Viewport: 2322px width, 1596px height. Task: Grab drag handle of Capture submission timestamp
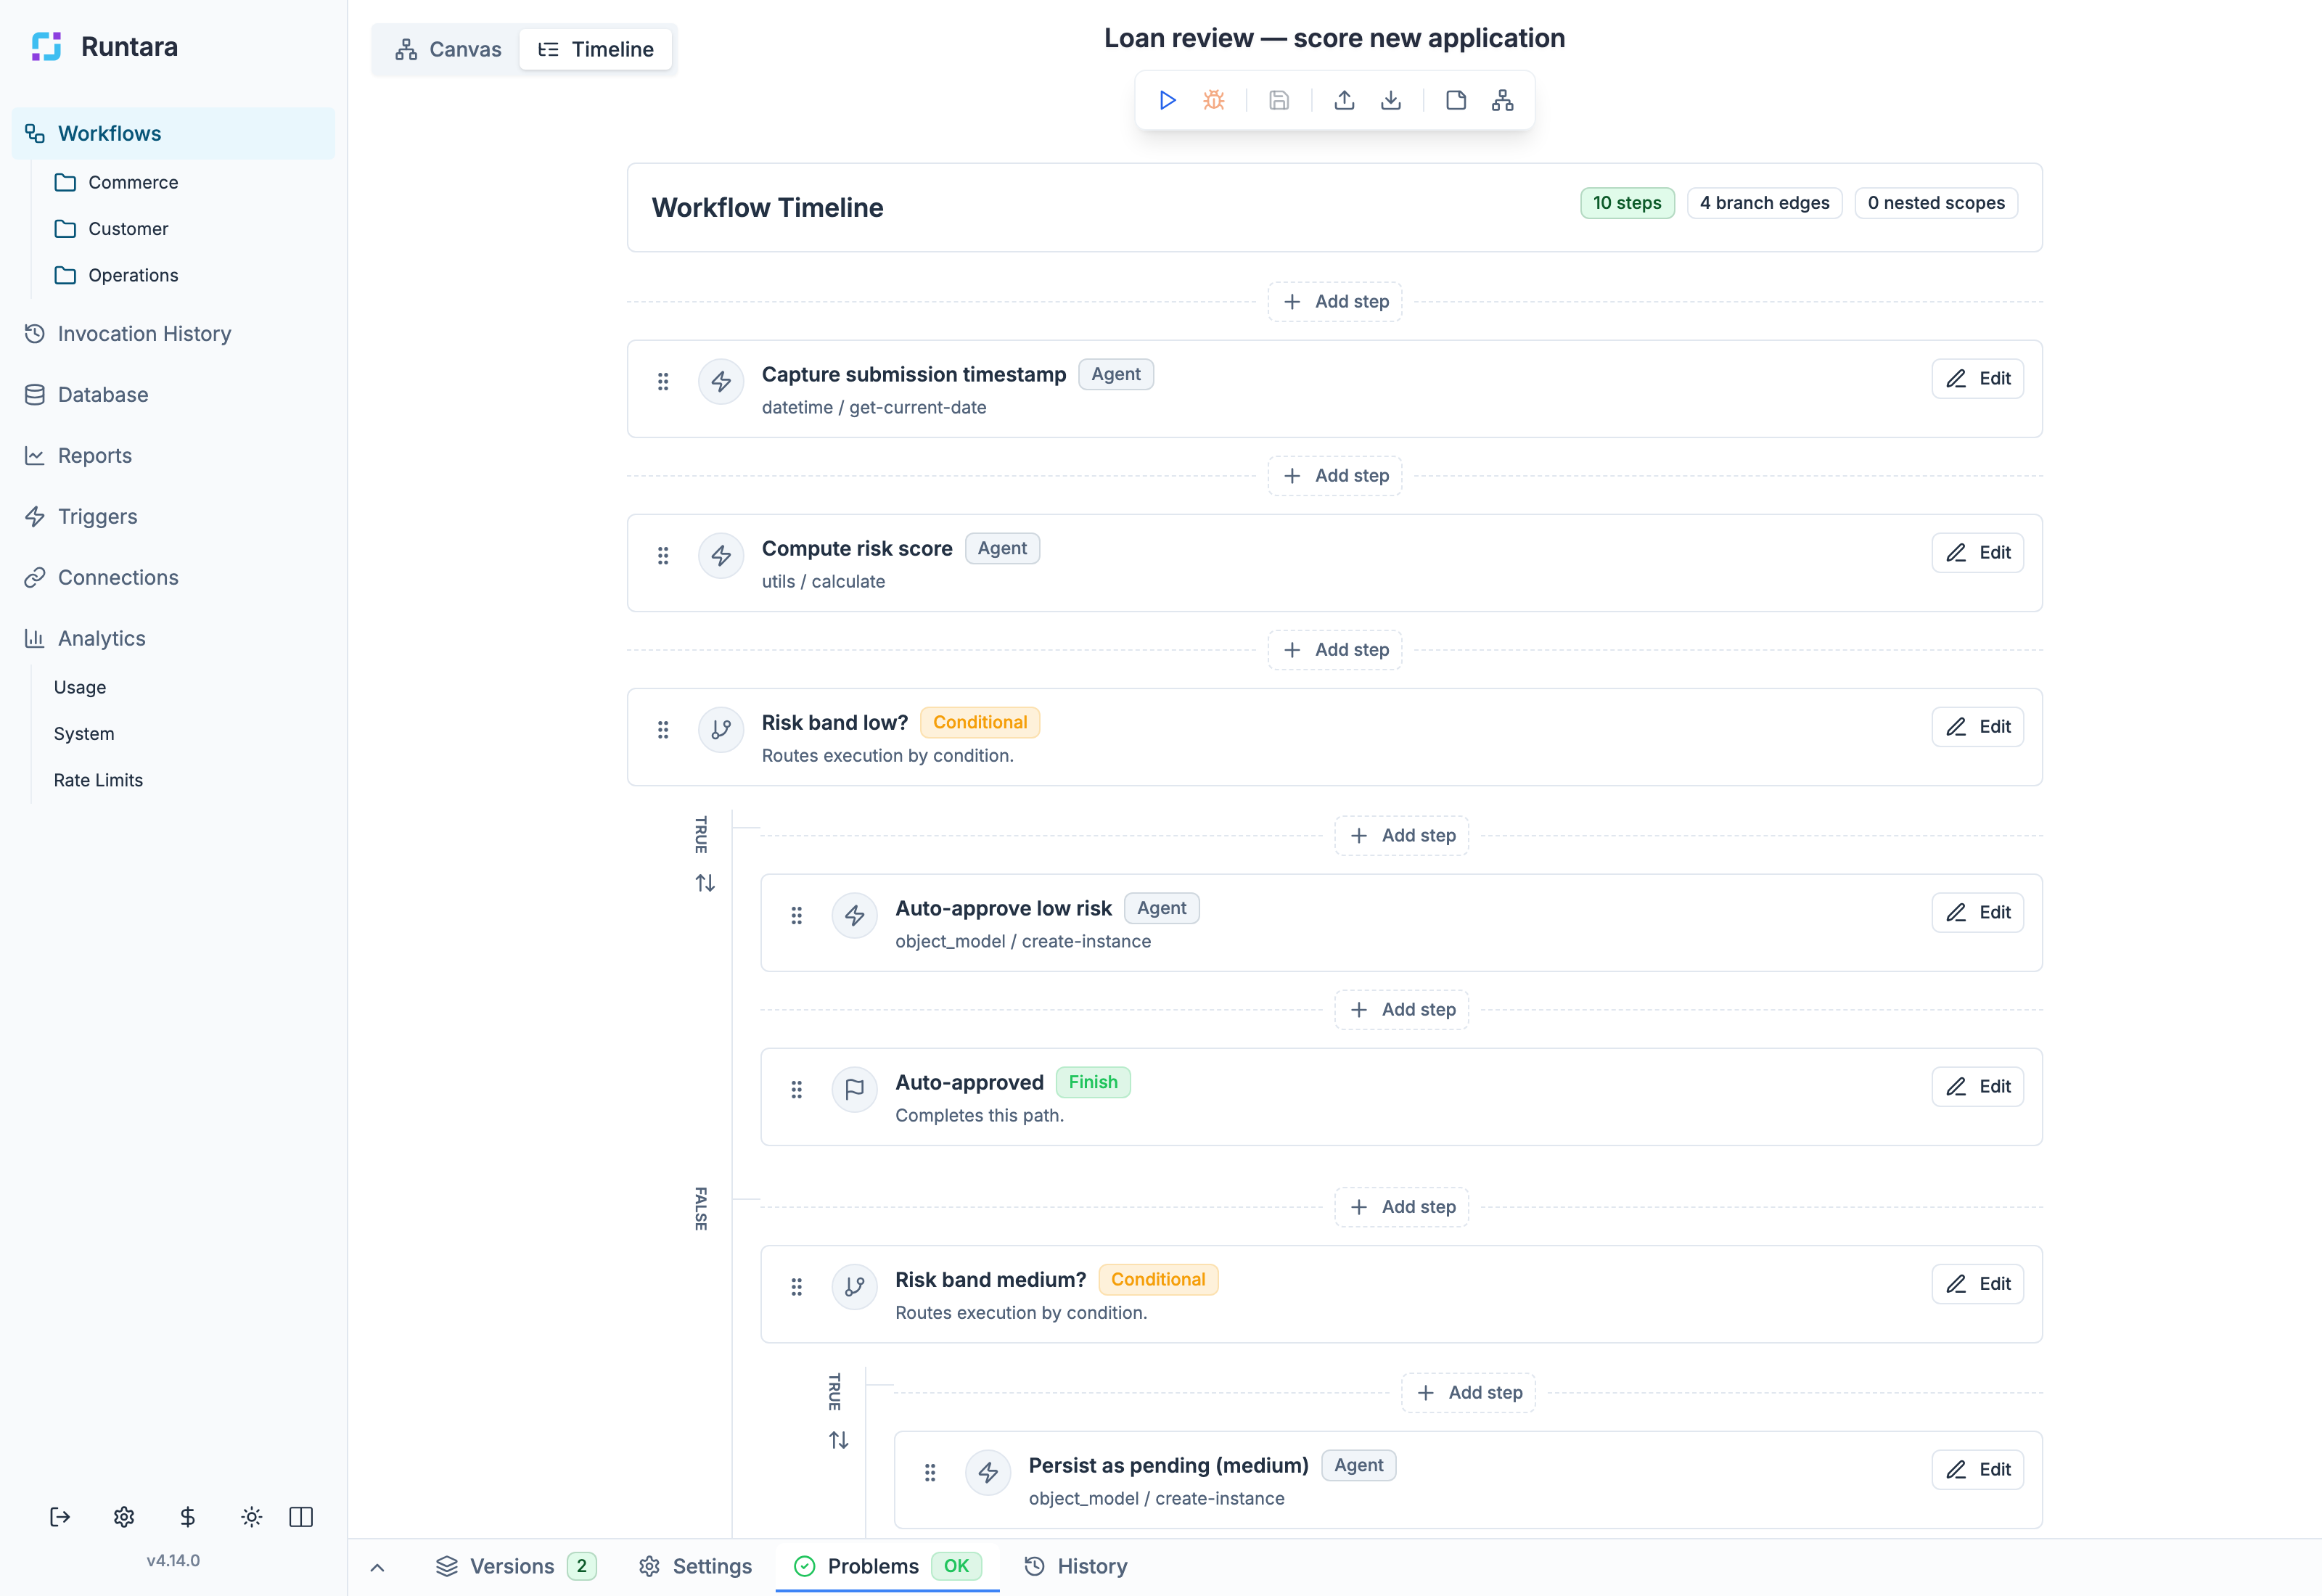[x=663, y=381]
